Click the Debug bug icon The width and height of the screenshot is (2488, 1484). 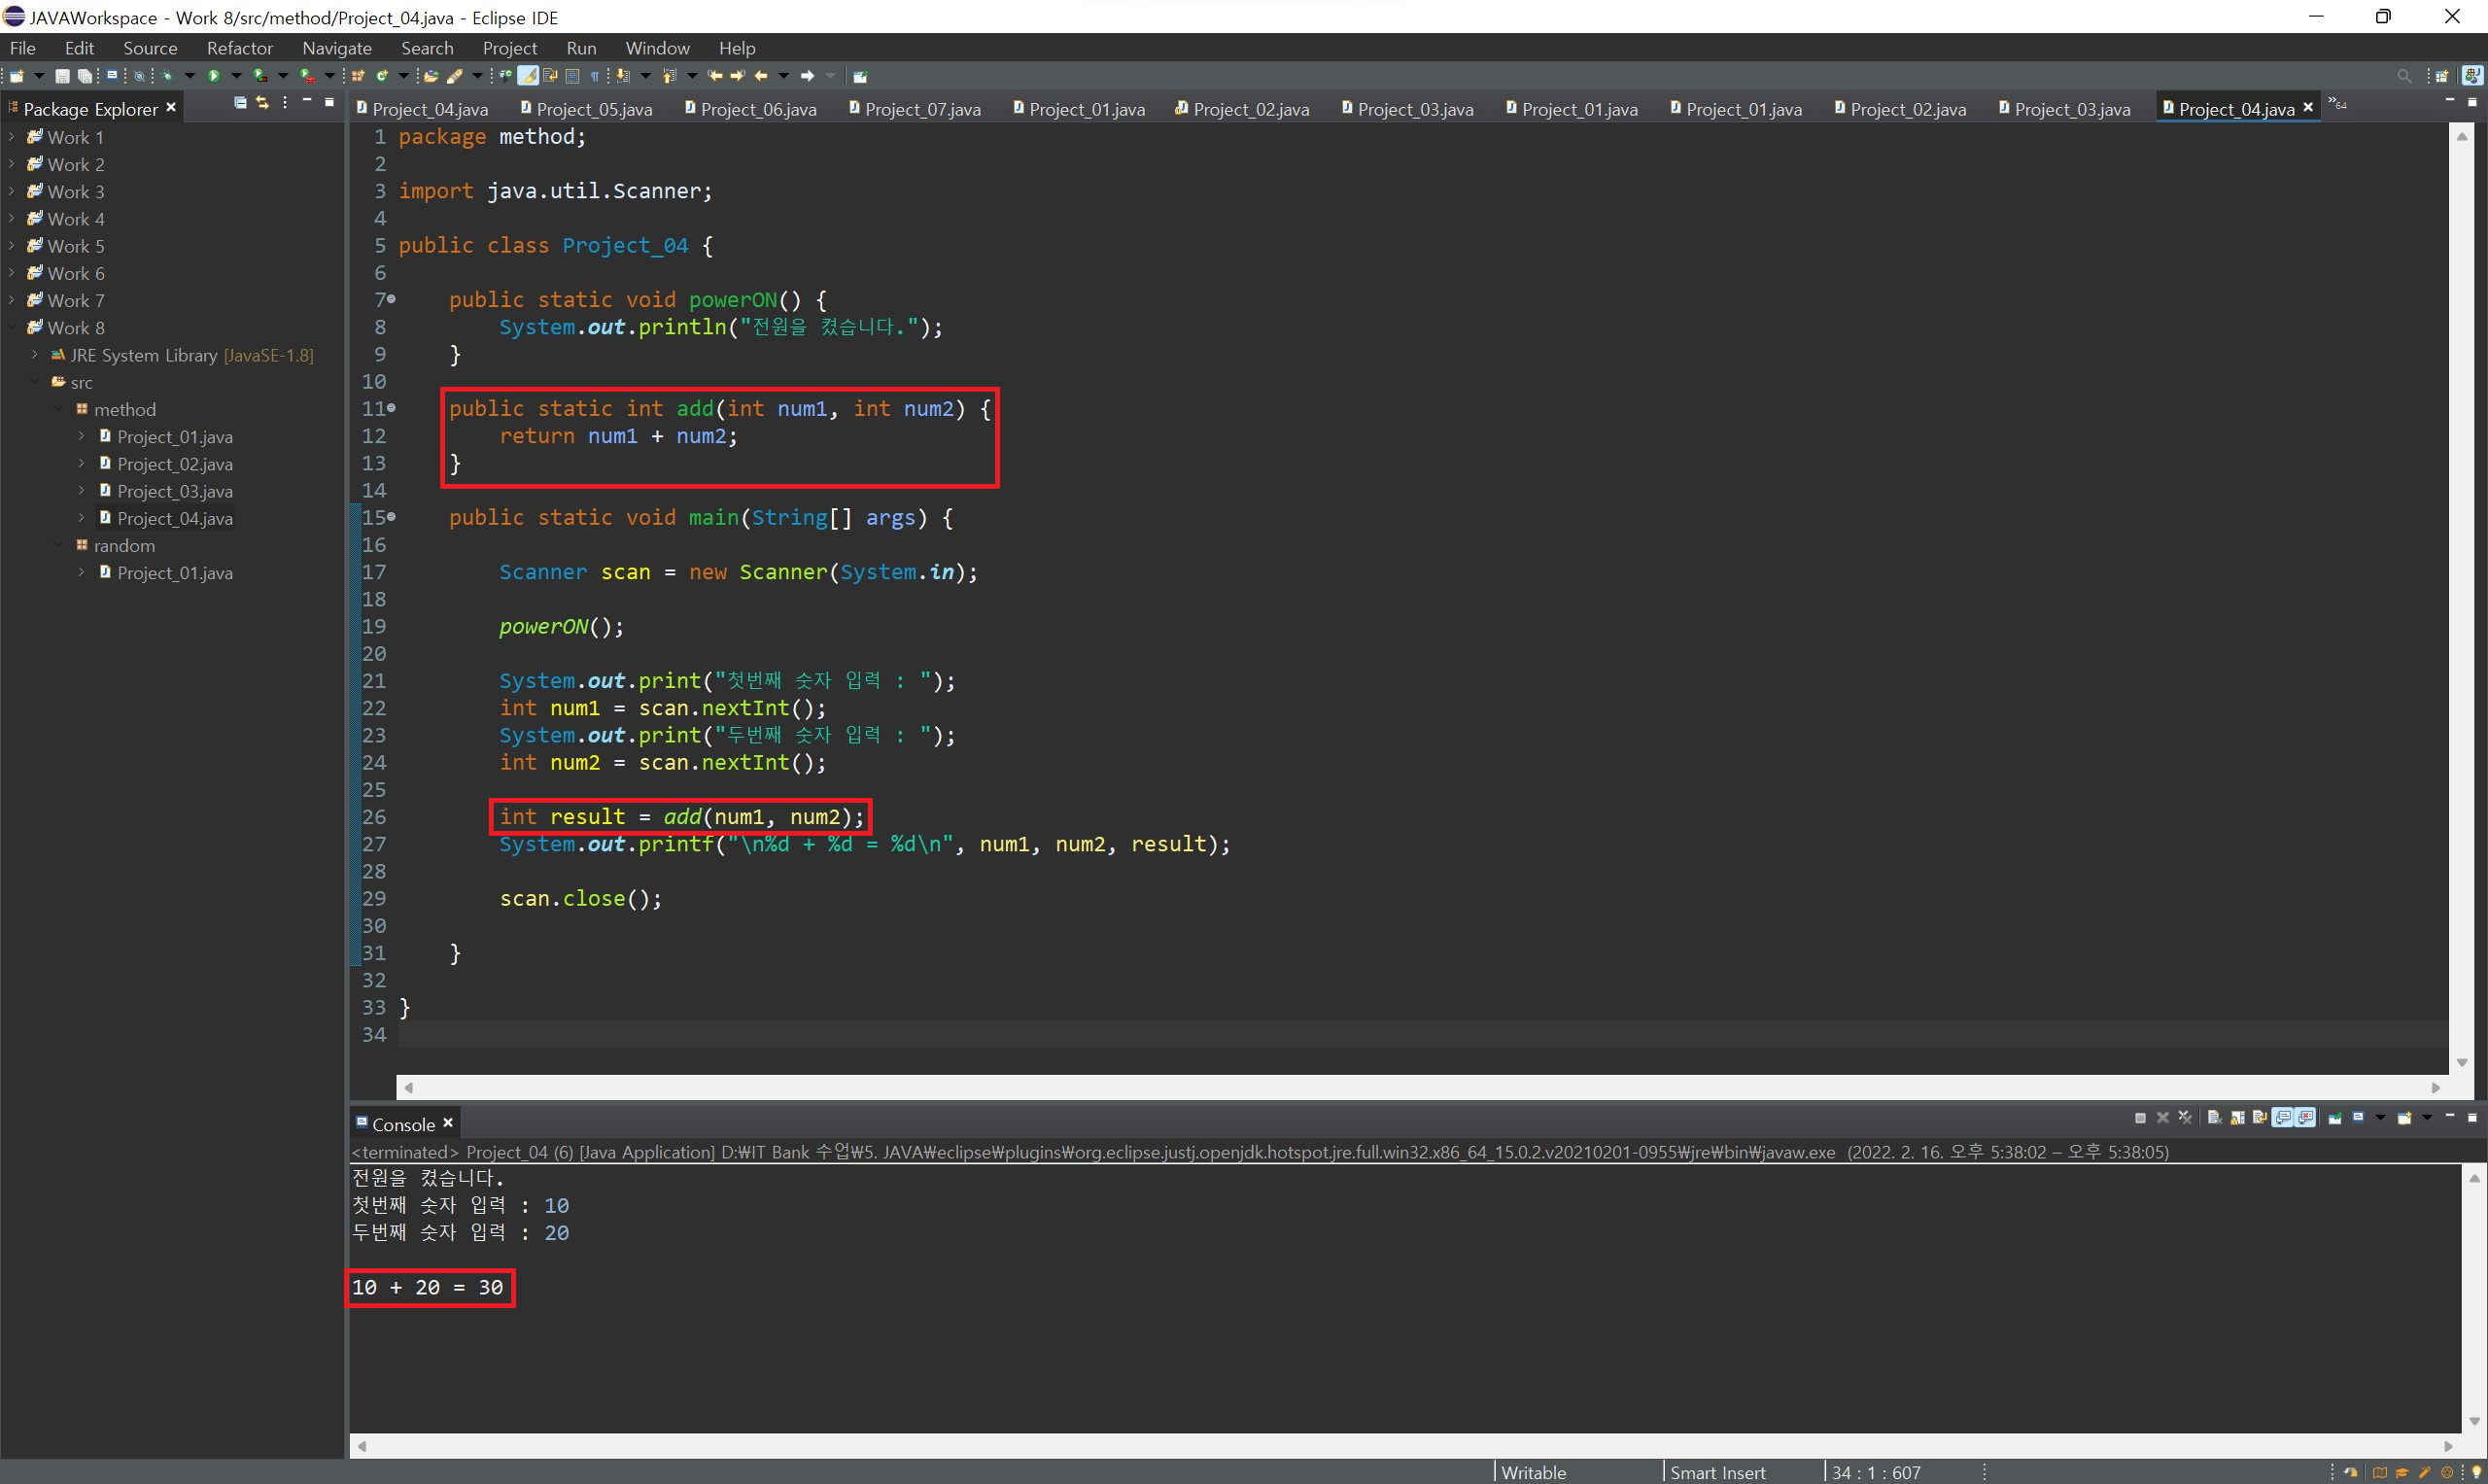pyautogui.click(x=167, y=76)
